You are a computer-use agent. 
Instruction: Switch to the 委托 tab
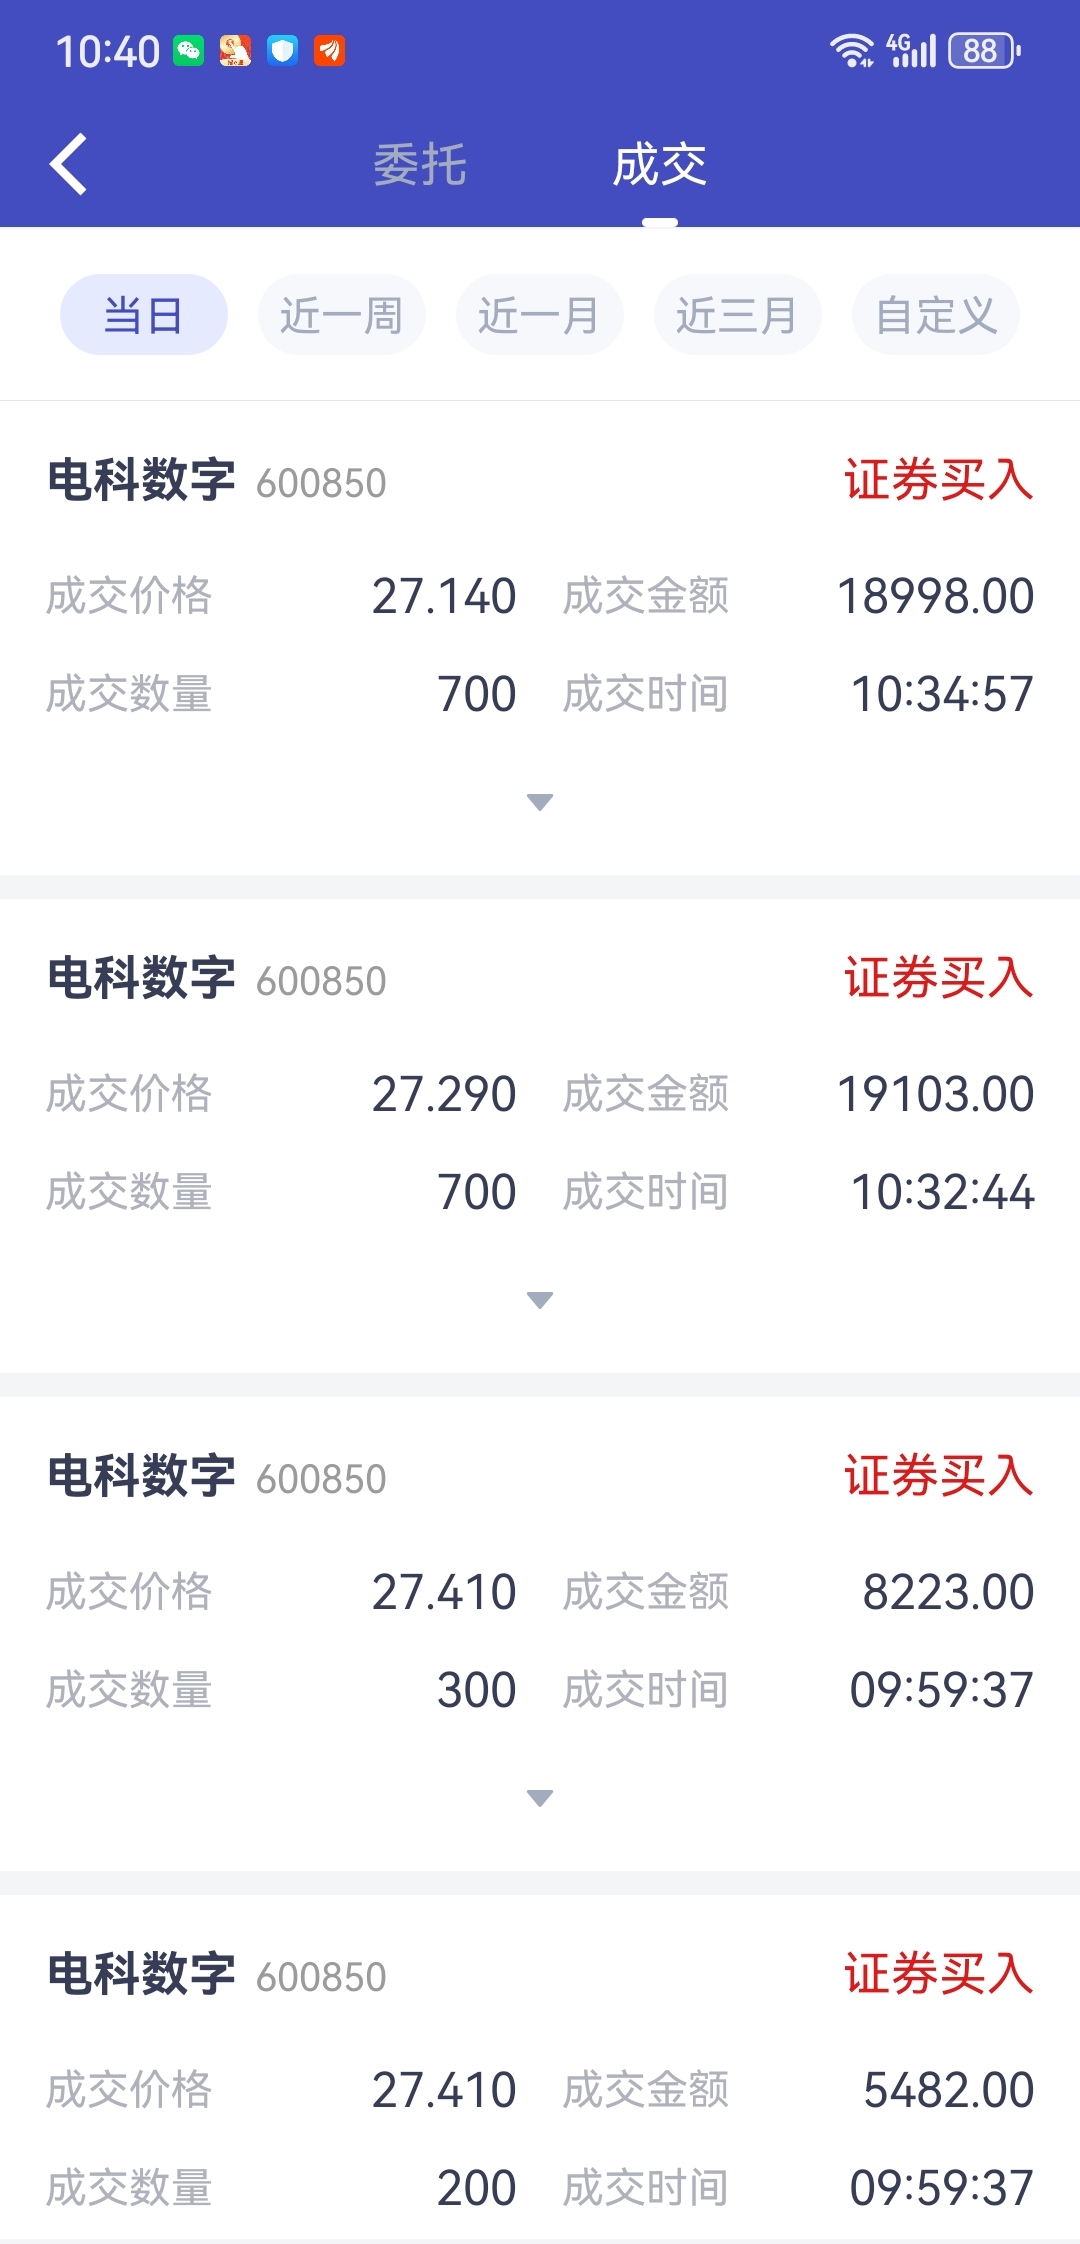pos(420,165)
